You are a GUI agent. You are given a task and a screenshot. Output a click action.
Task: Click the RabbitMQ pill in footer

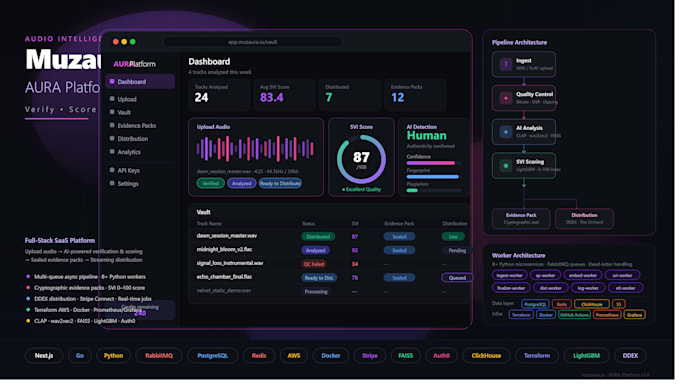pos(159,356)
